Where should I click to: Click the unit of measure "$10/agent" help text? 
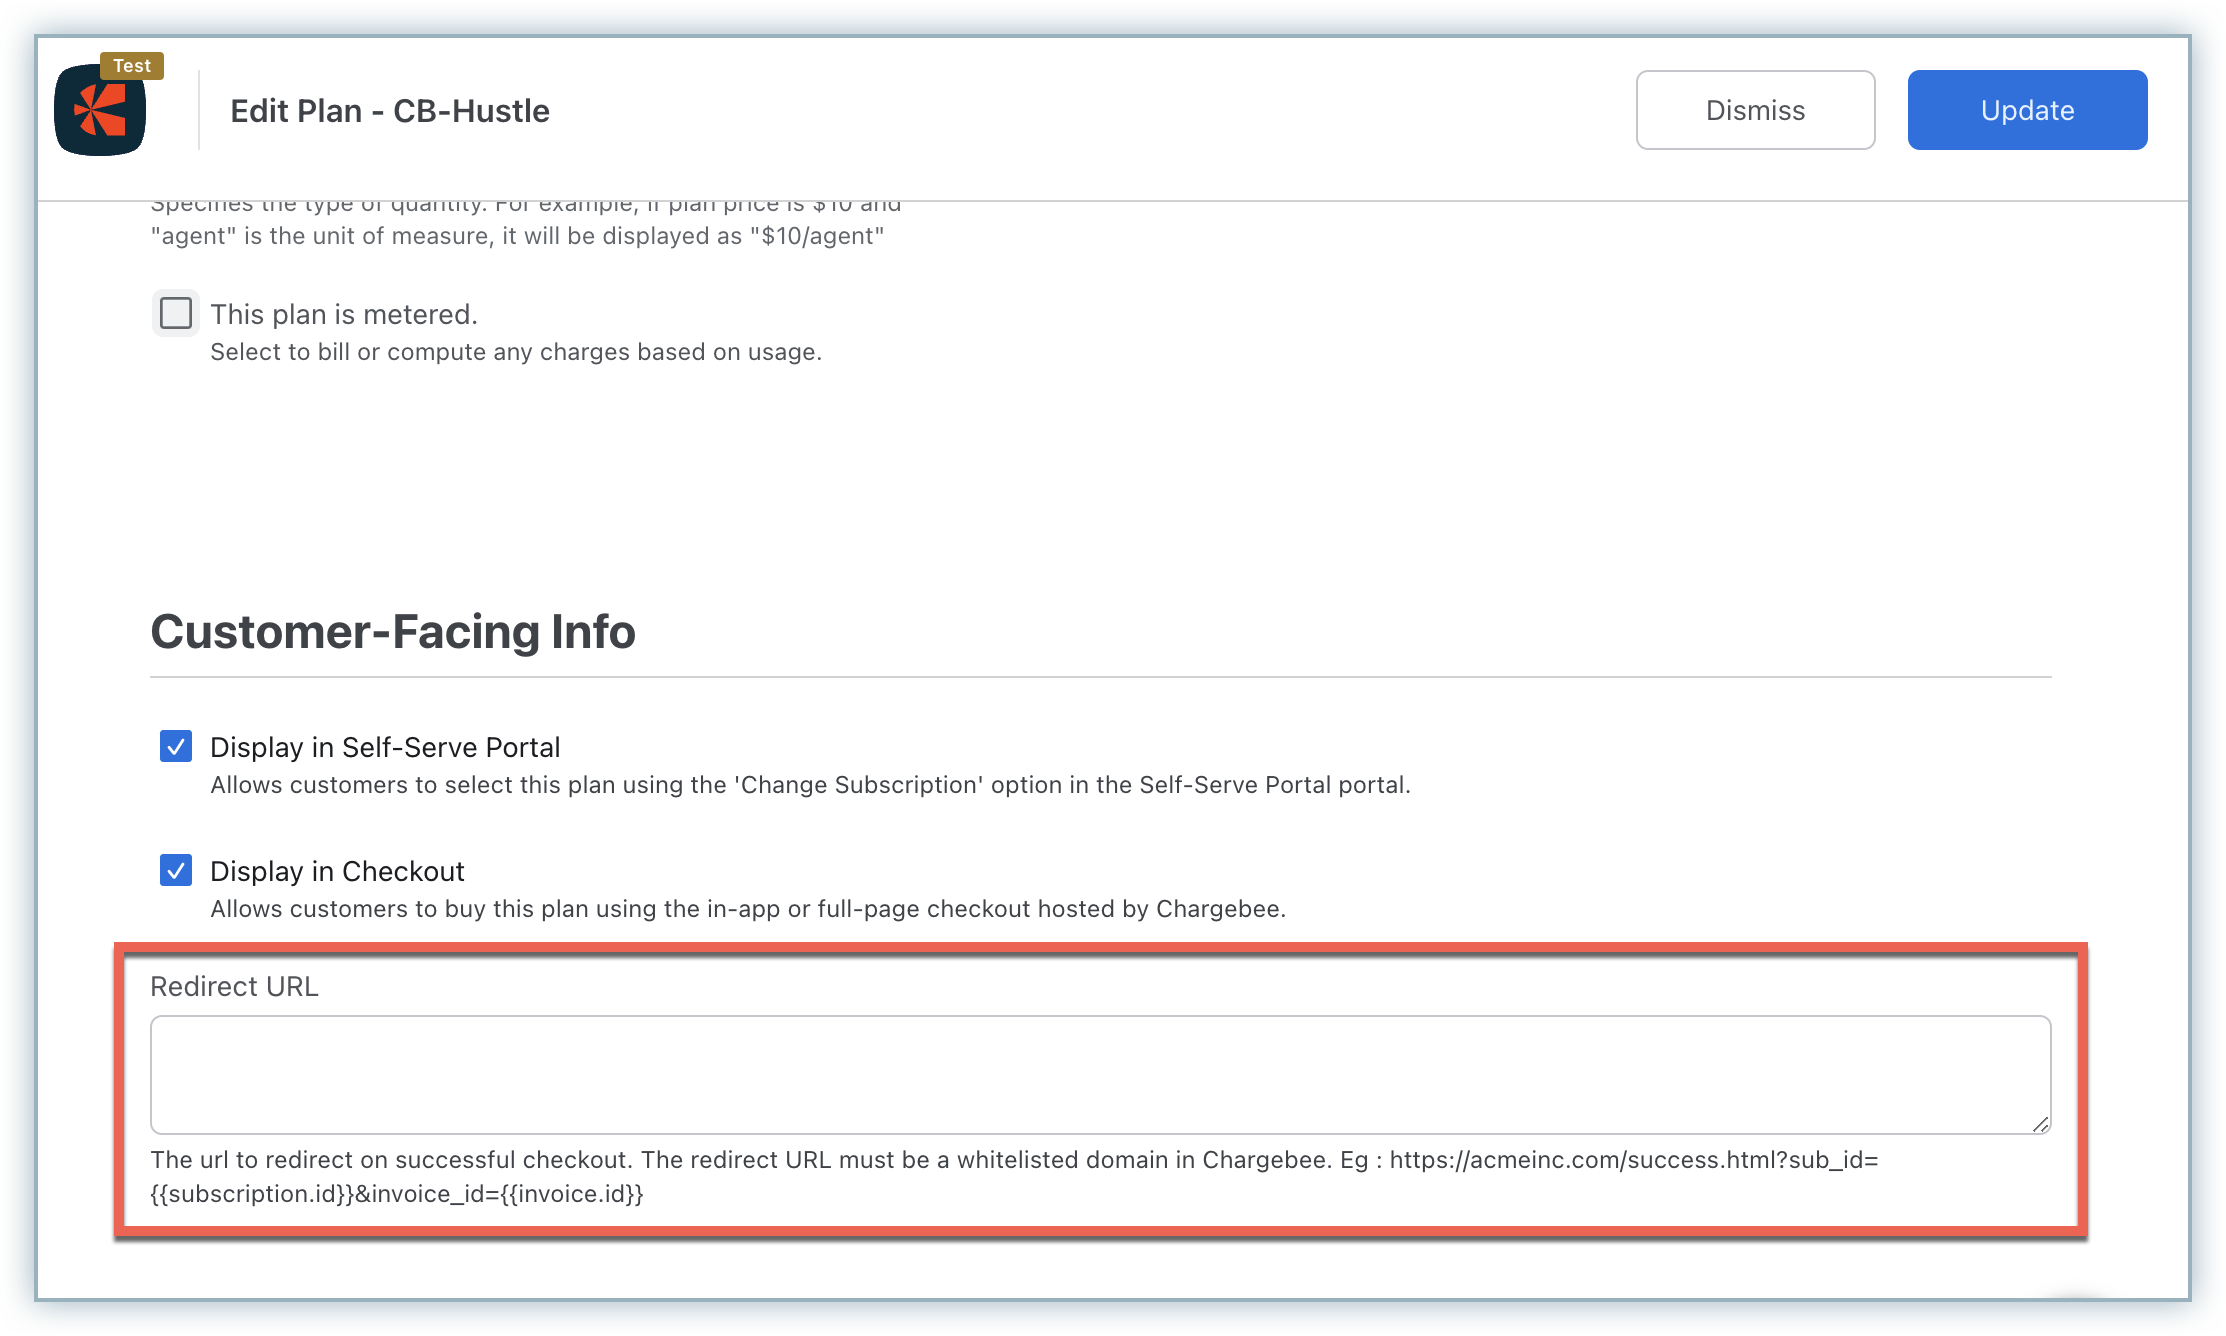[517, 236]
